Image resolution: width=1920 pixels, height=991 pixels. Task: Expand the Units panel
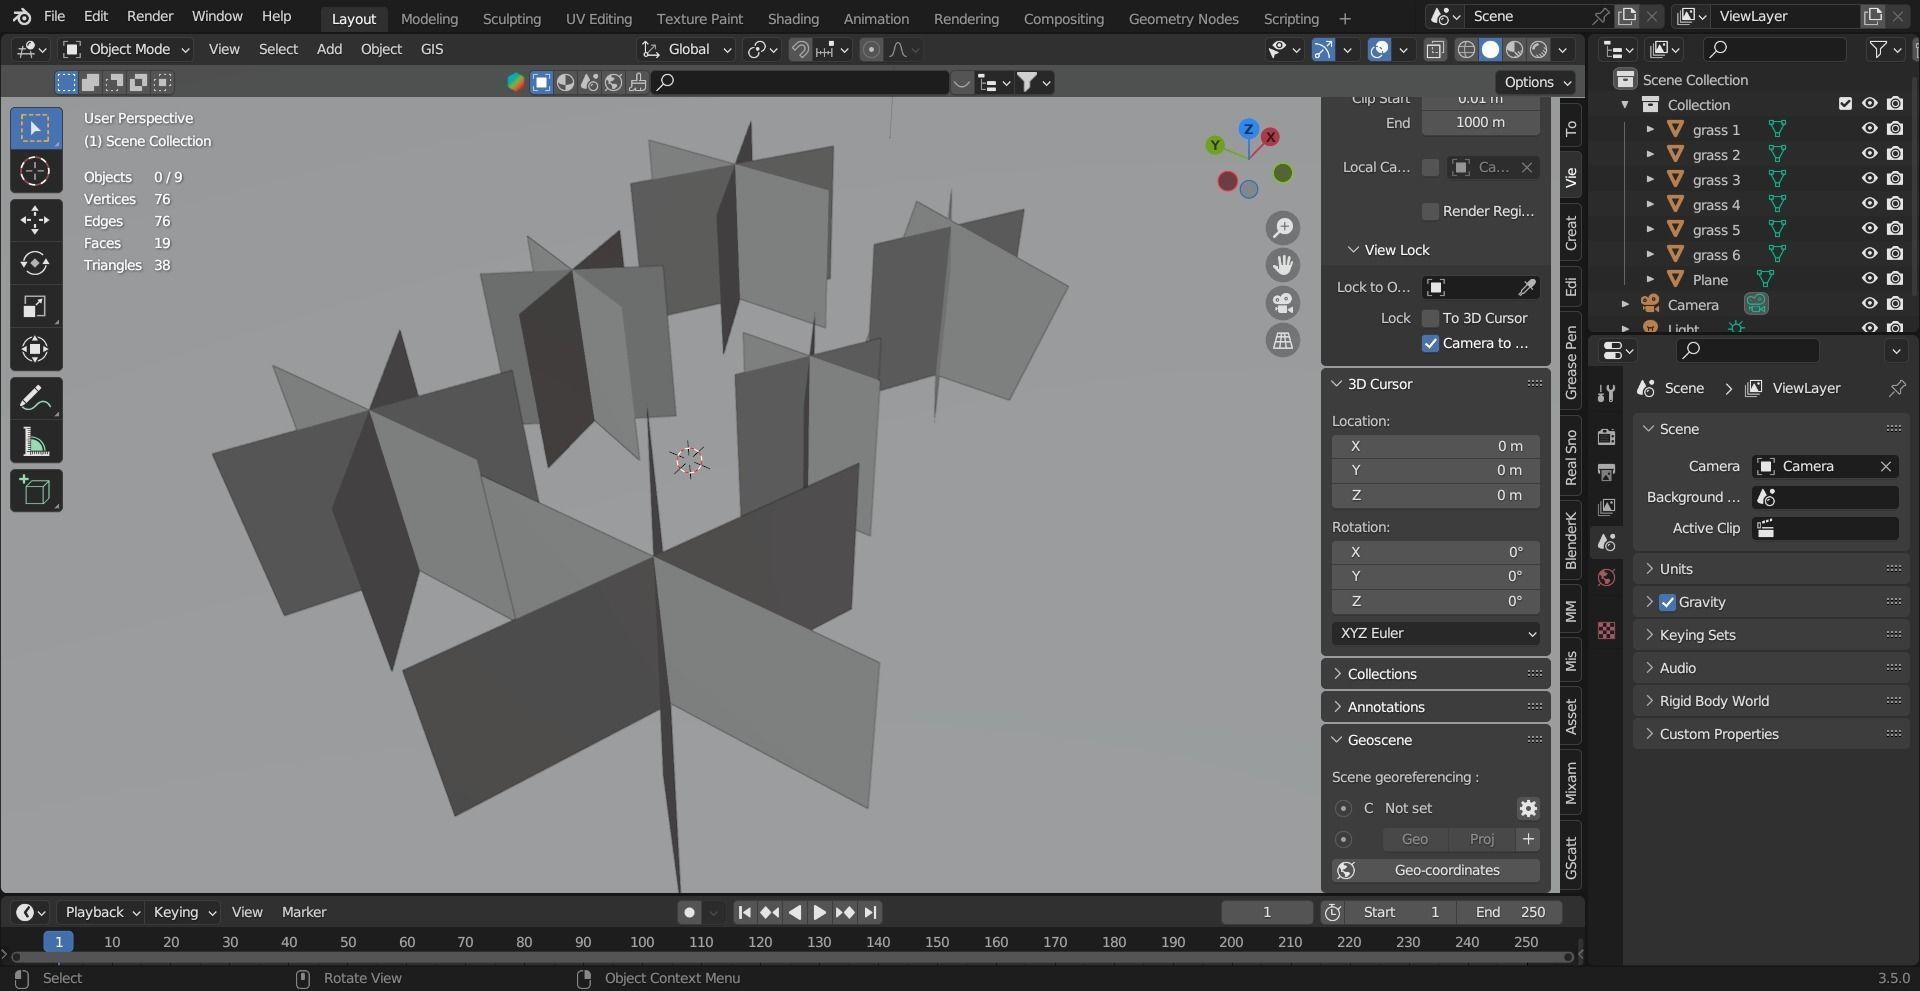click(1772, 569)
